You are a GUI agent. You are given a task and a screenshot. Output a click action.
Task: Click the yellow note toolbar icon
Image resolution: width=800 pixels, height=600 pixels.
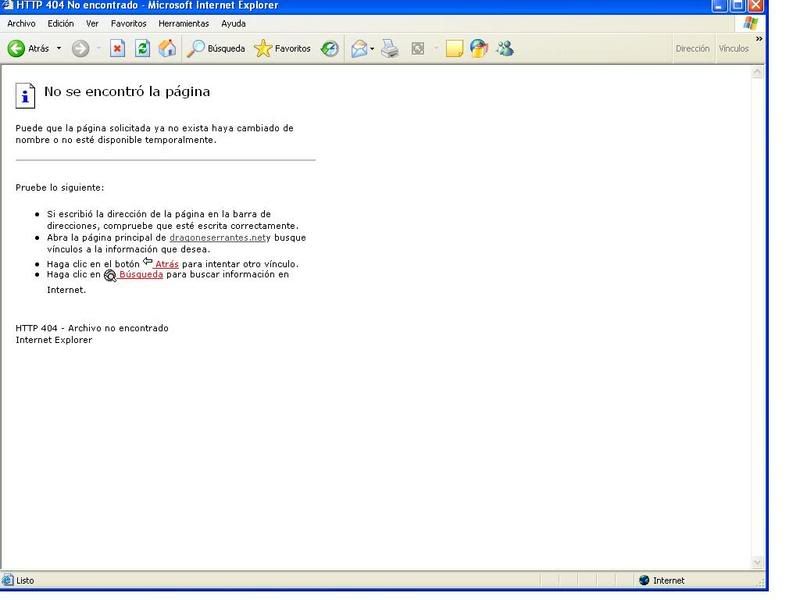pyautogui.click(x=454, y=49)
